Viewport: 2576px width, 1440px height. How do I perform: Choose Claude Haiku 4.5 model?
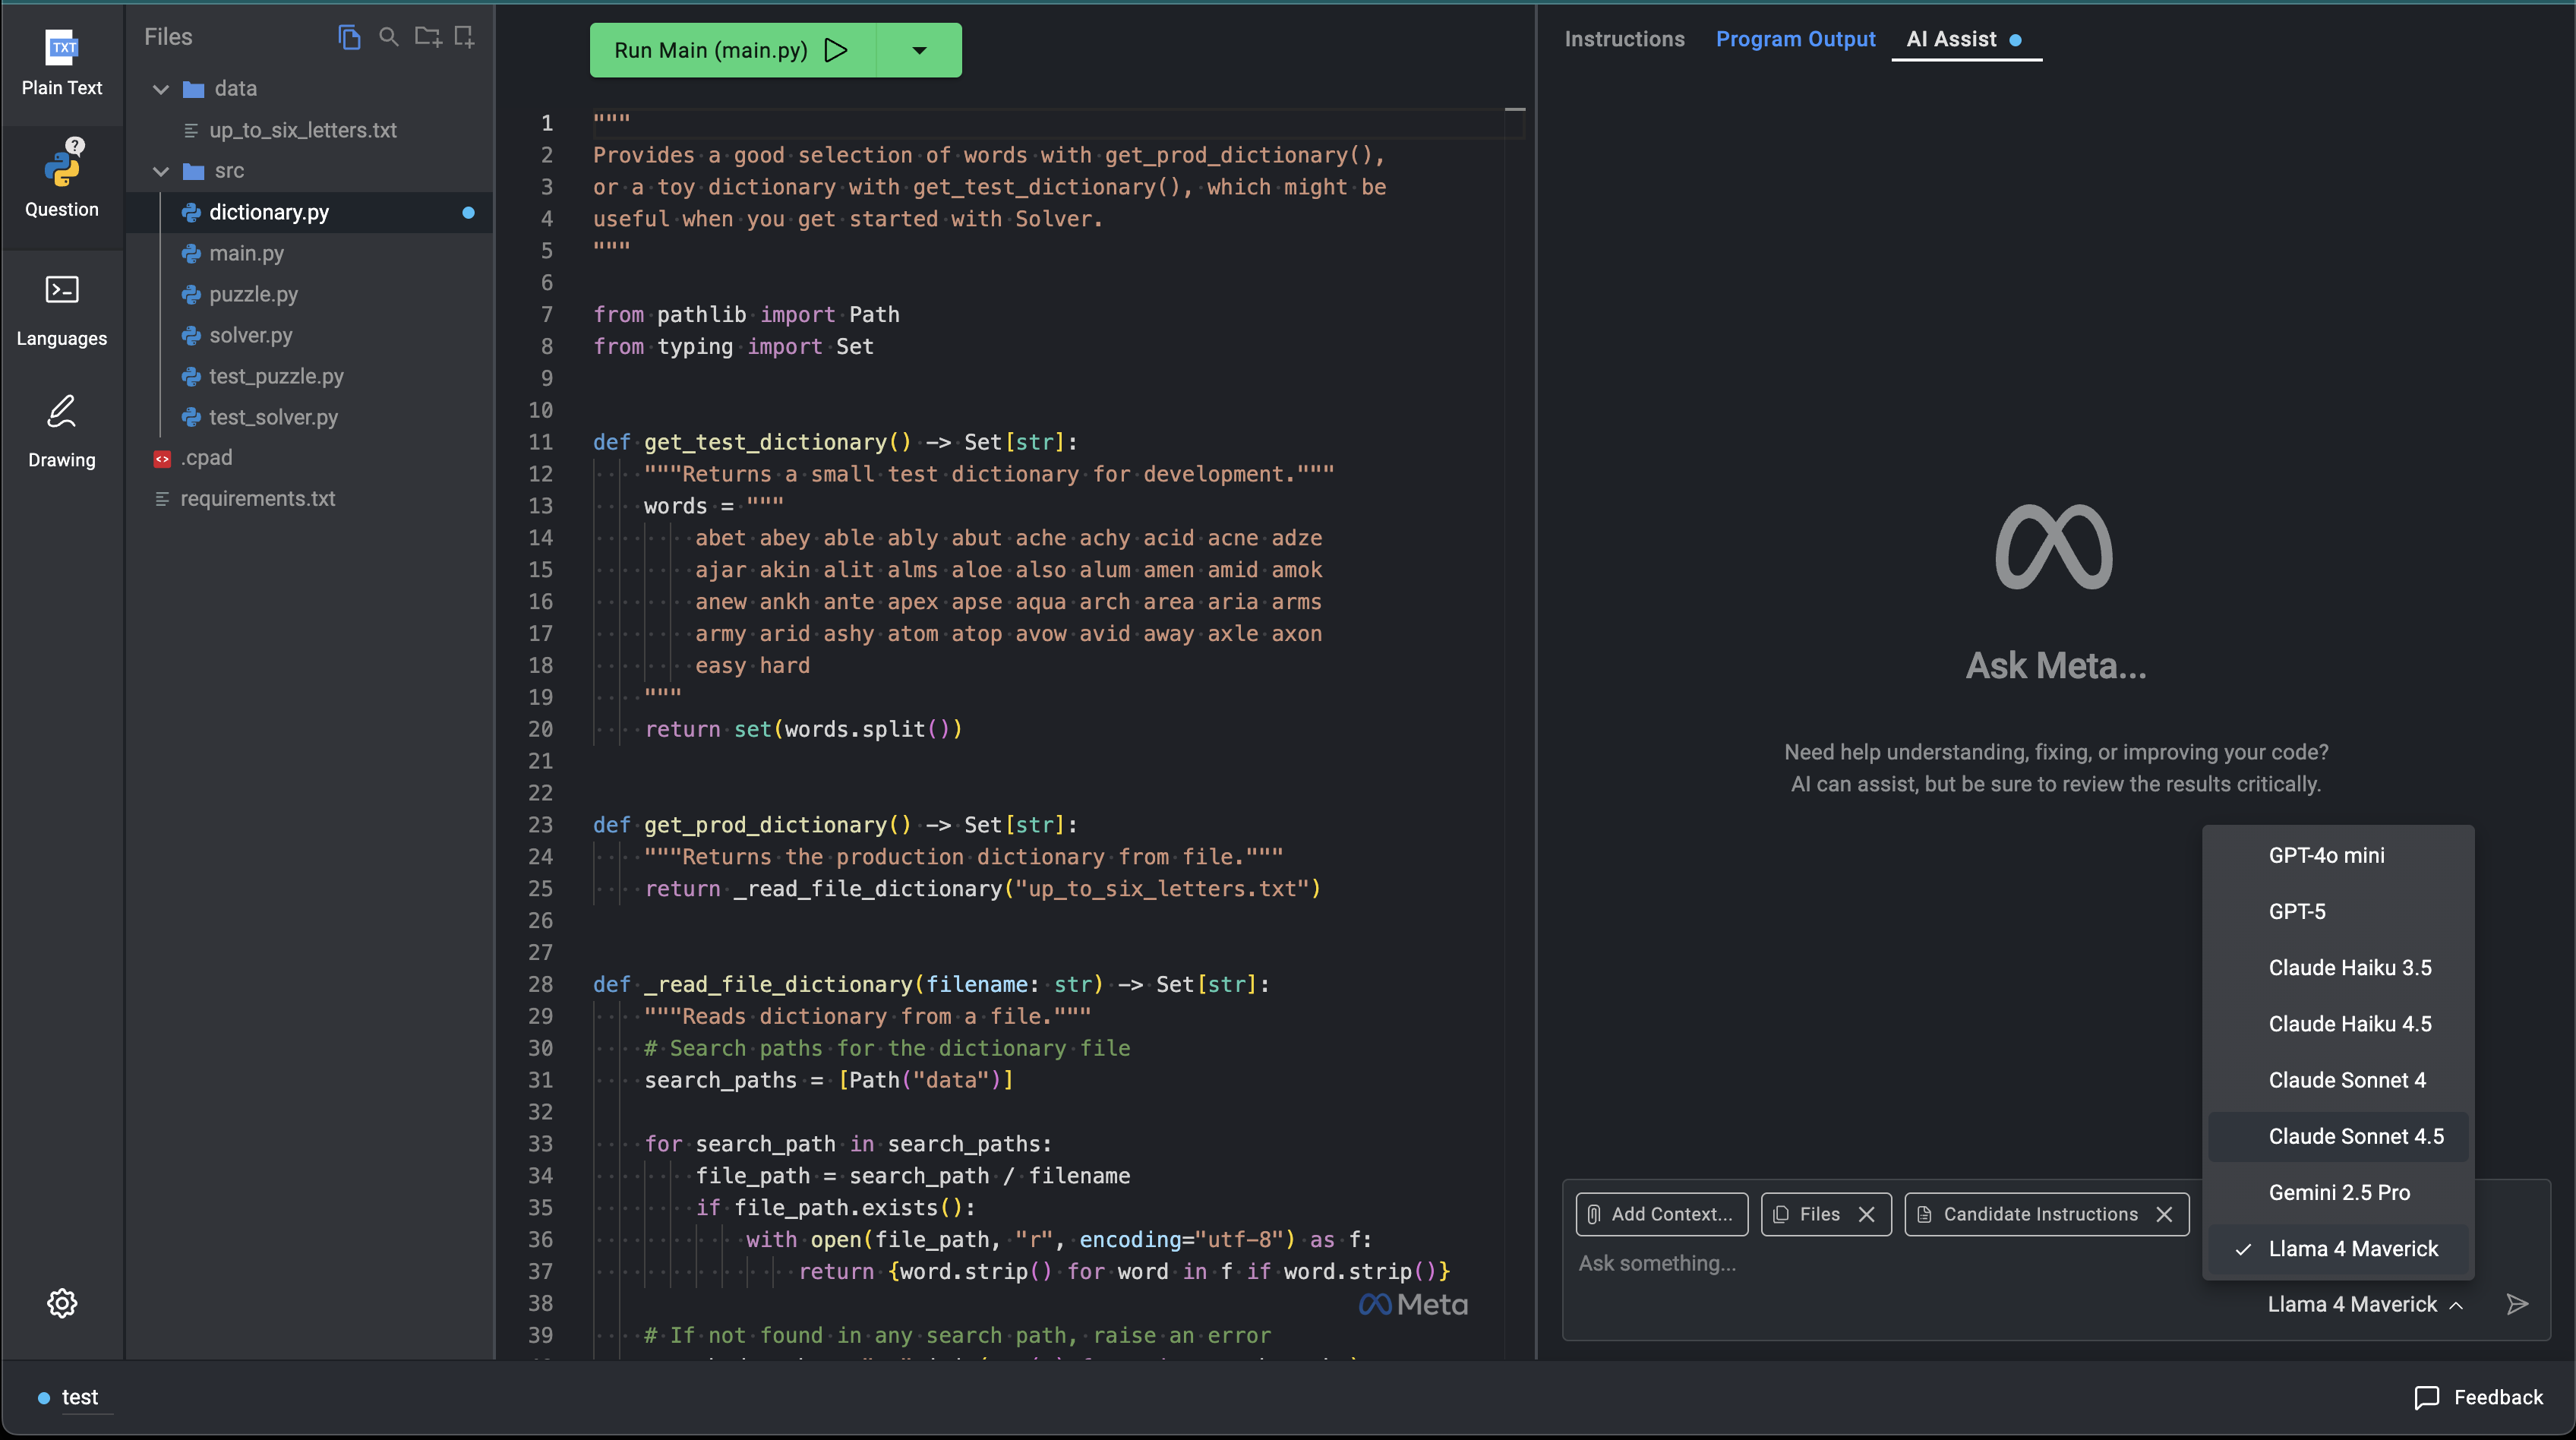coord(2338,1023)
